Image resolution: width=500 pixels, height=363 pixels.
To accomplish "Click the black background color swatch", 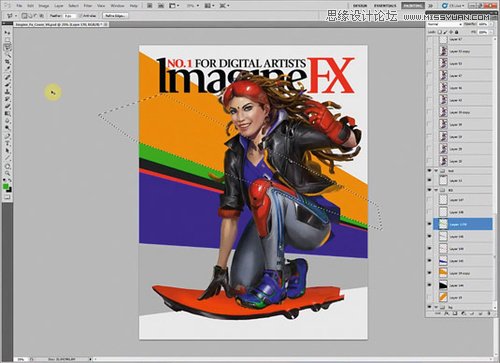I will pyautogui.click(x=9, y=191).
